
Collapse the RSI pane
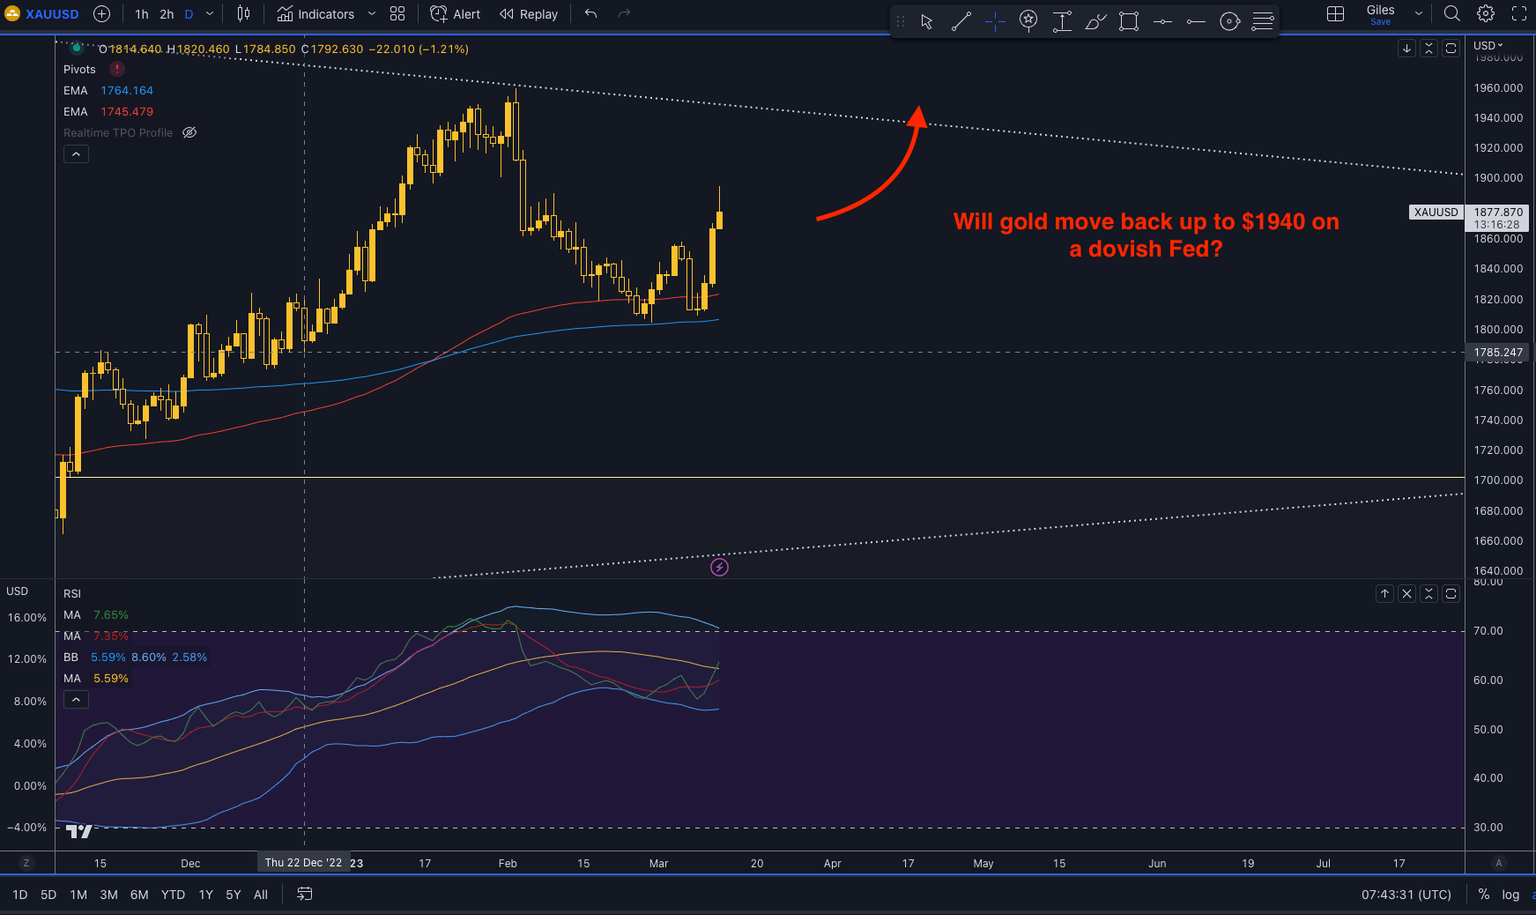[1429, 594]
